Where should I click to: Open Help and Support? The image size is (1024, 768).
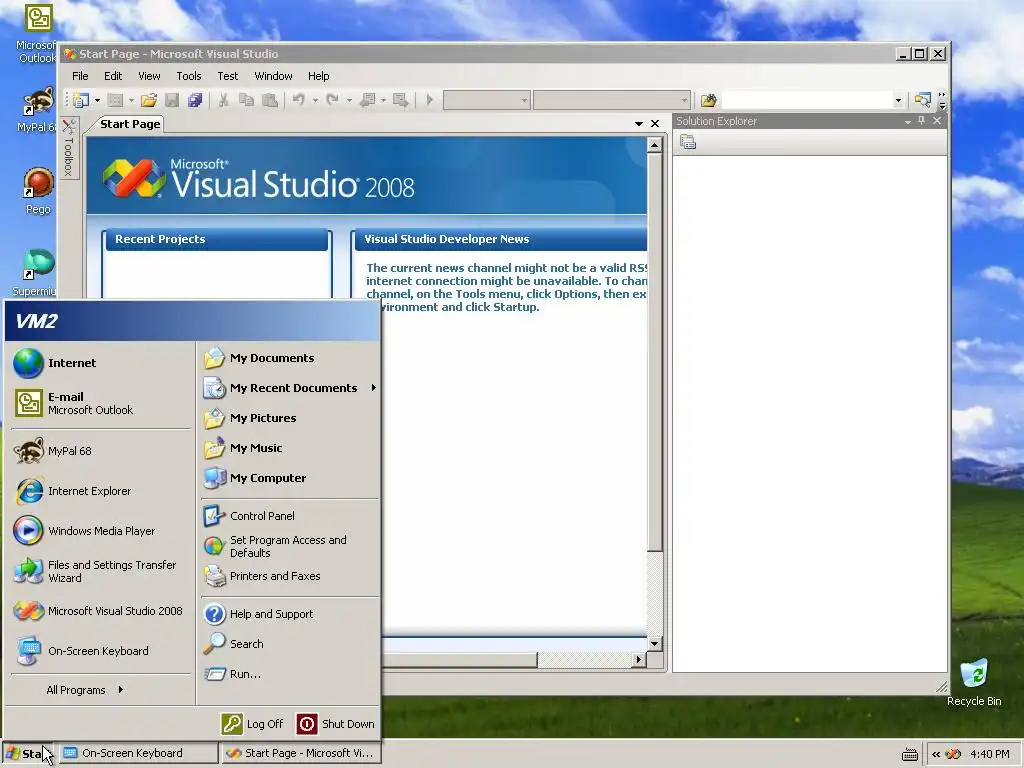click(x=289, y=614)
